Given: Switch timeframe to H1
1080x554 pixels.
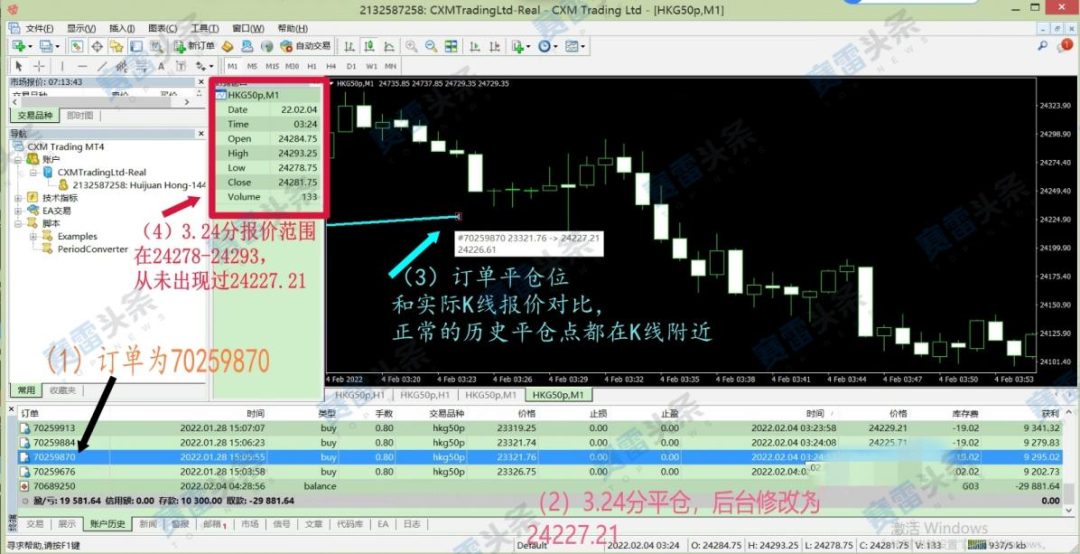Looking at the screenshot, I should (x=312, y=66).
